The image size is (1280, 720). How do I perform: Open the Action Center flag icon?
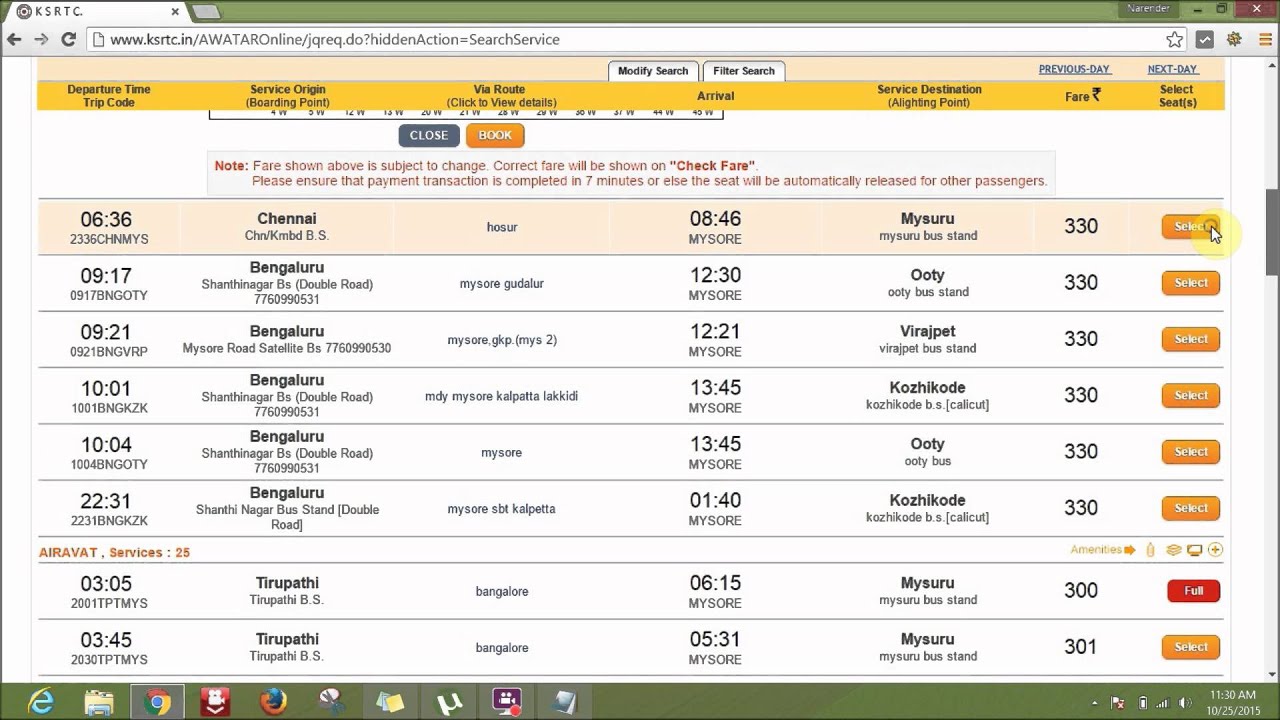pyautogui.click(x=1118, y=703)
